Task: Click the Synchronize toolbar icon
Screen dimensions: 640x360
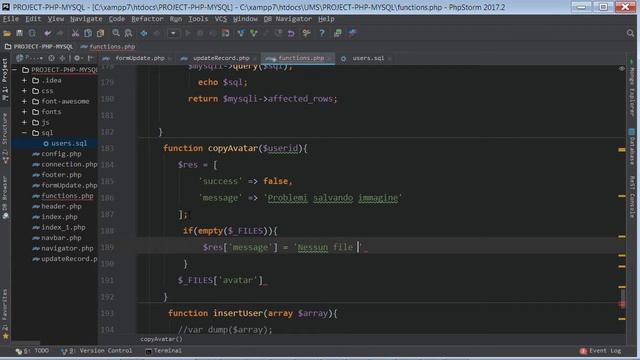Action: (32, 33)
